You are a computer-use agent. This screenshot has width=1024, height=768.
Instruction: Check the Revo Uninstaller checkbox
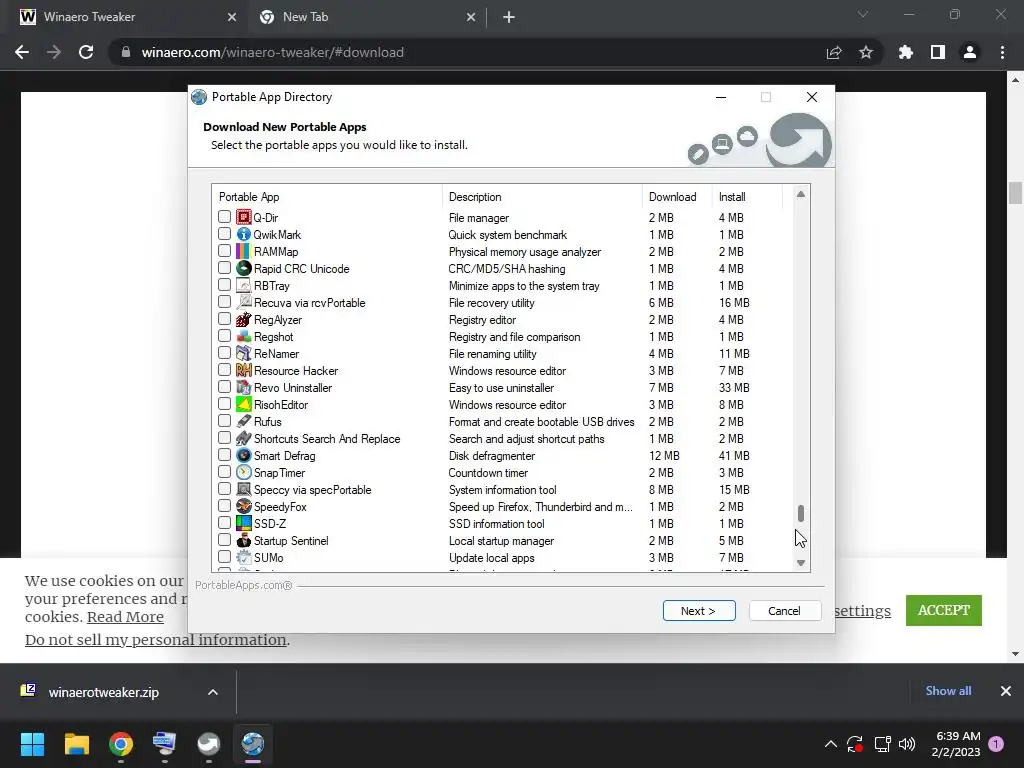click(225, 386)
